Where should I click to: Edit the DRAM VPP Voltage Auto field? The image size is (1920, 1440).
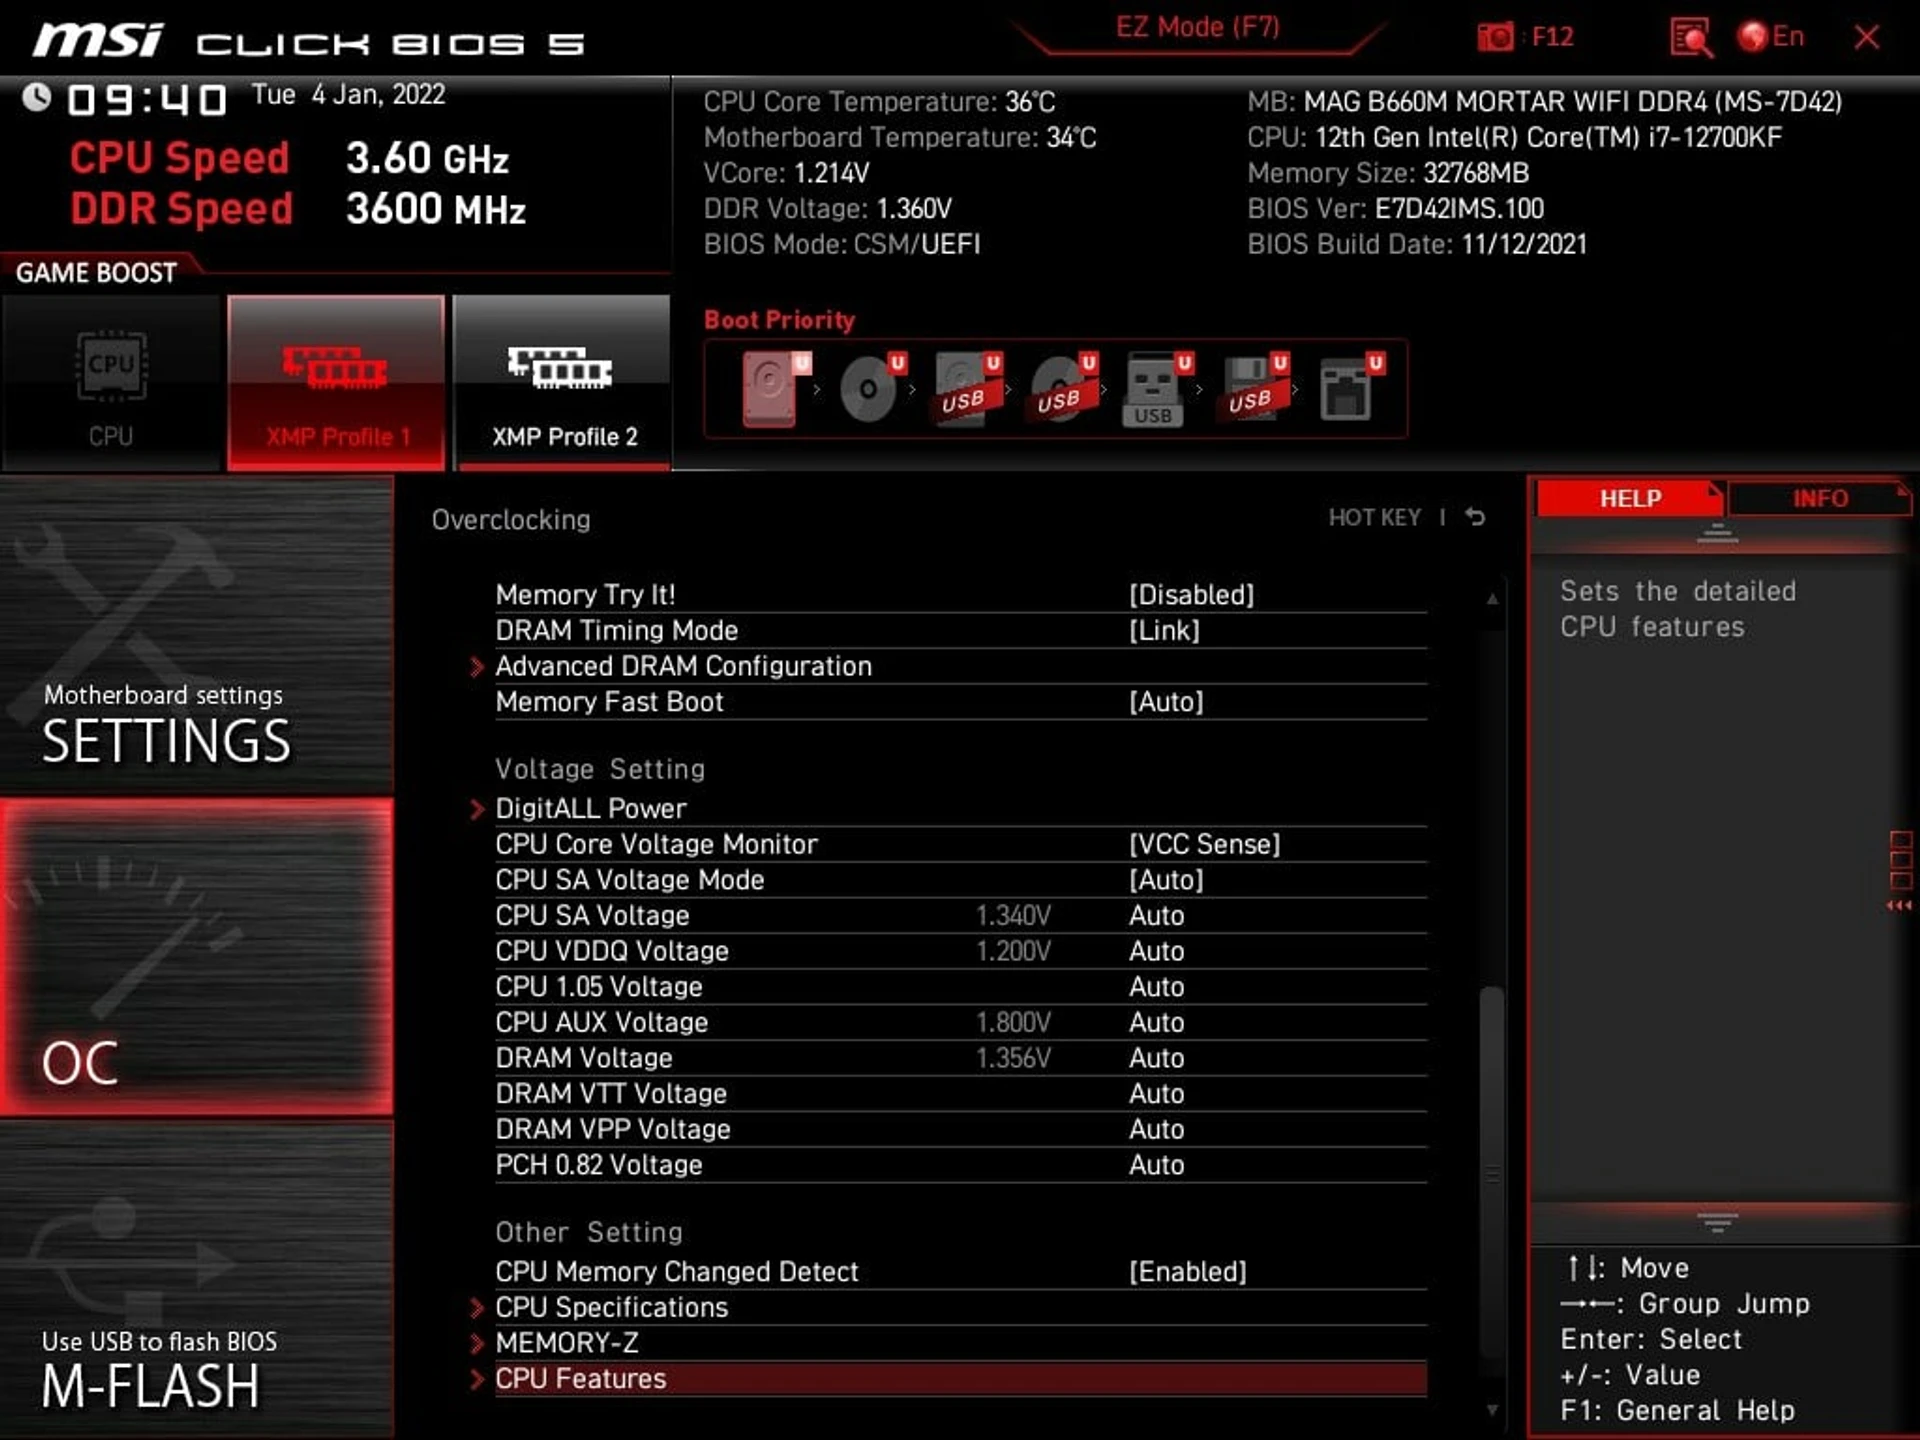pos(1157,1129)
